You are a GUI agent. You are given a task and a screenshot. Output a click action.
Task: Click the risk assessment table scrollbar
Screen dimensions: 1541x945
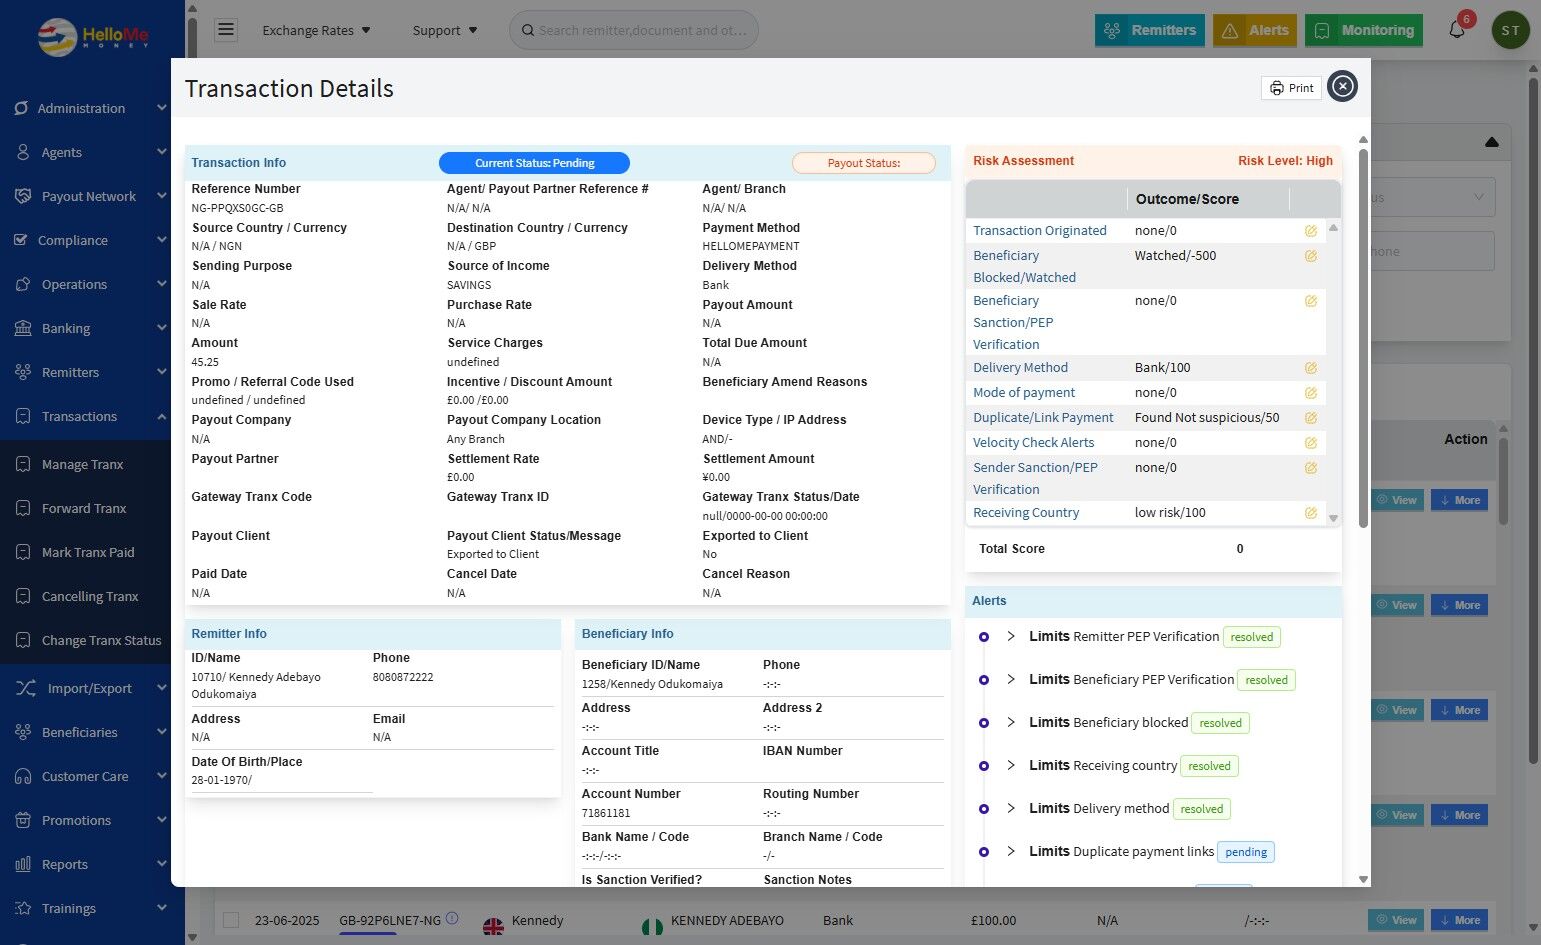coord(1333,372)
